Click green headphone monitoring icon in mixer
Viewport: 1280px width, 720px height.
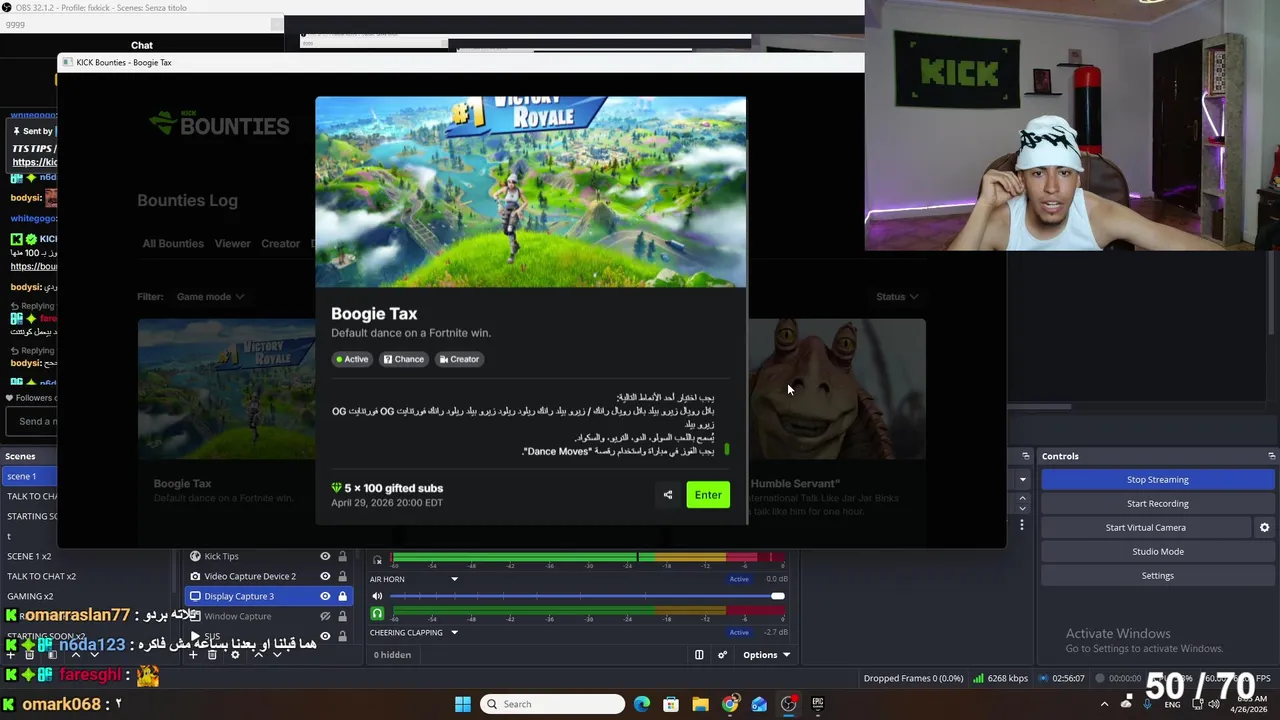[377, 613]
